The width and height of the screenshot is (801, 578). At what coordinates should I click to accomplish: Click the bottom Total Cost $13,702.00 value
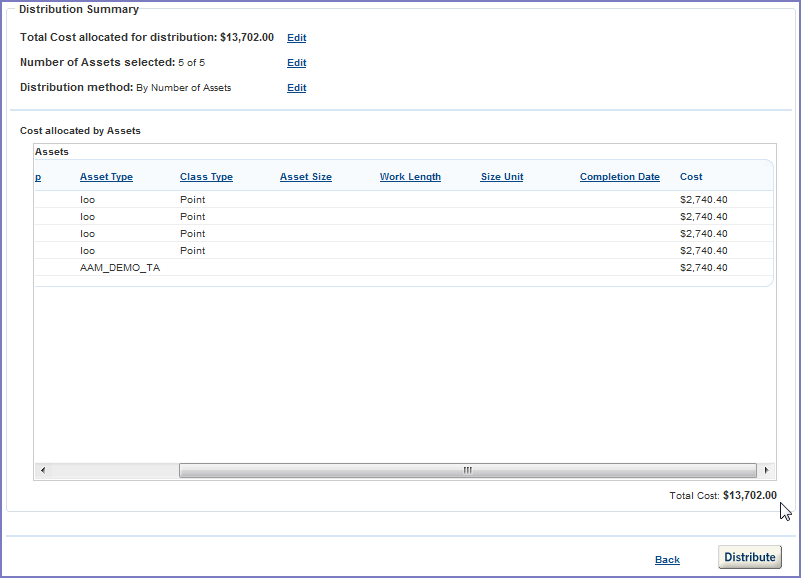749,495
